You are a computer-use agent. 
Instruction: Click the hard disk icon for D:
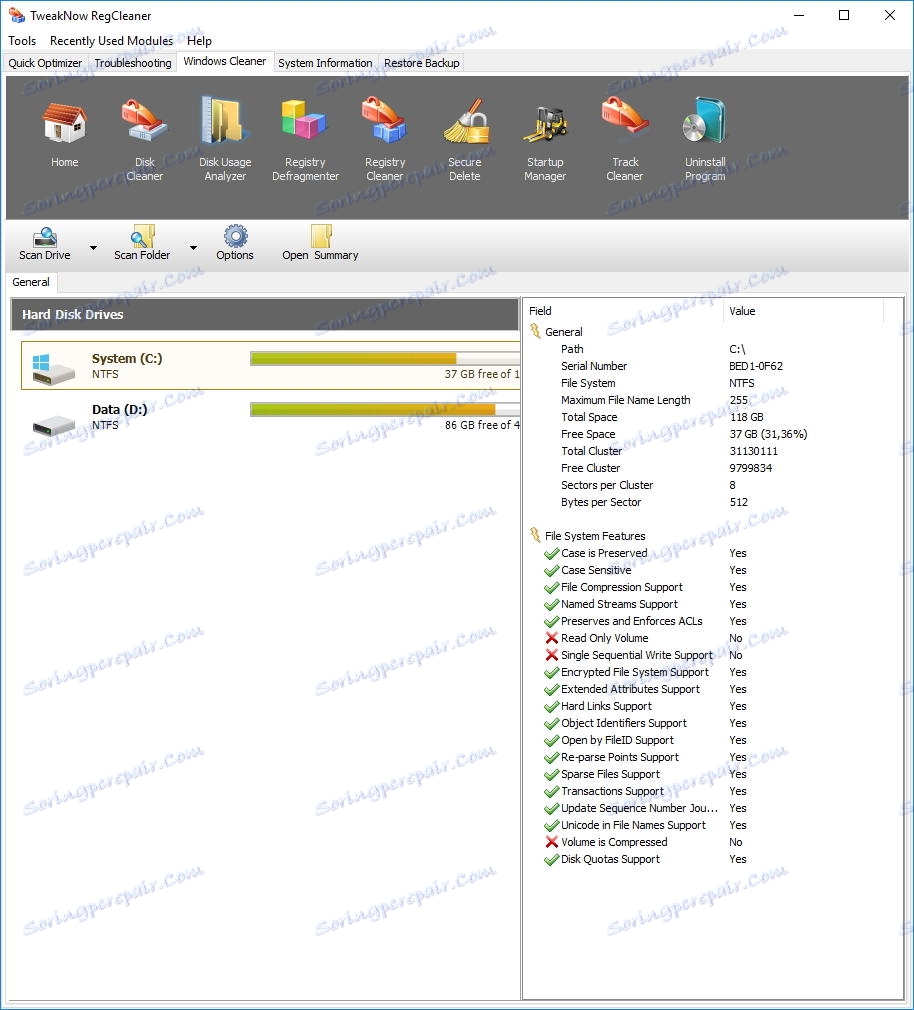tap(53, 425)
